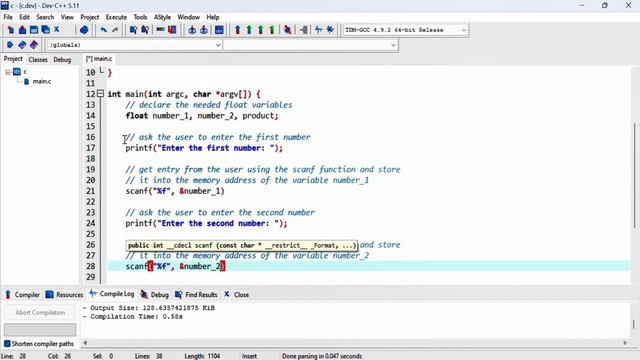Click 'Compilation Time: 0.58s' in the log

tap(136, 317)
